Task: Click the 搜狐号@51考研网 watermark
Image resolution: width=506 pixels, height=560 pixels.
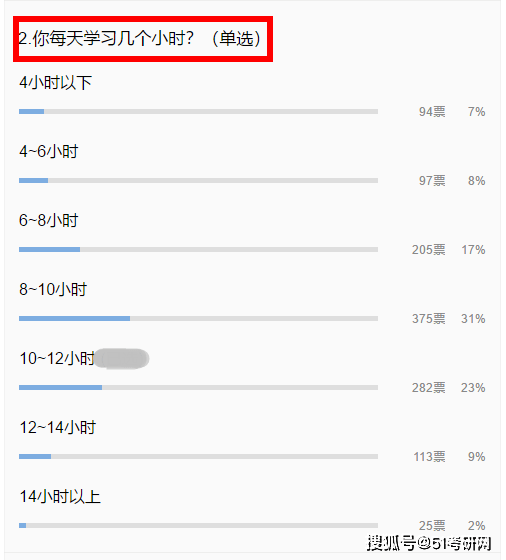Action: (x=429, y=543)
